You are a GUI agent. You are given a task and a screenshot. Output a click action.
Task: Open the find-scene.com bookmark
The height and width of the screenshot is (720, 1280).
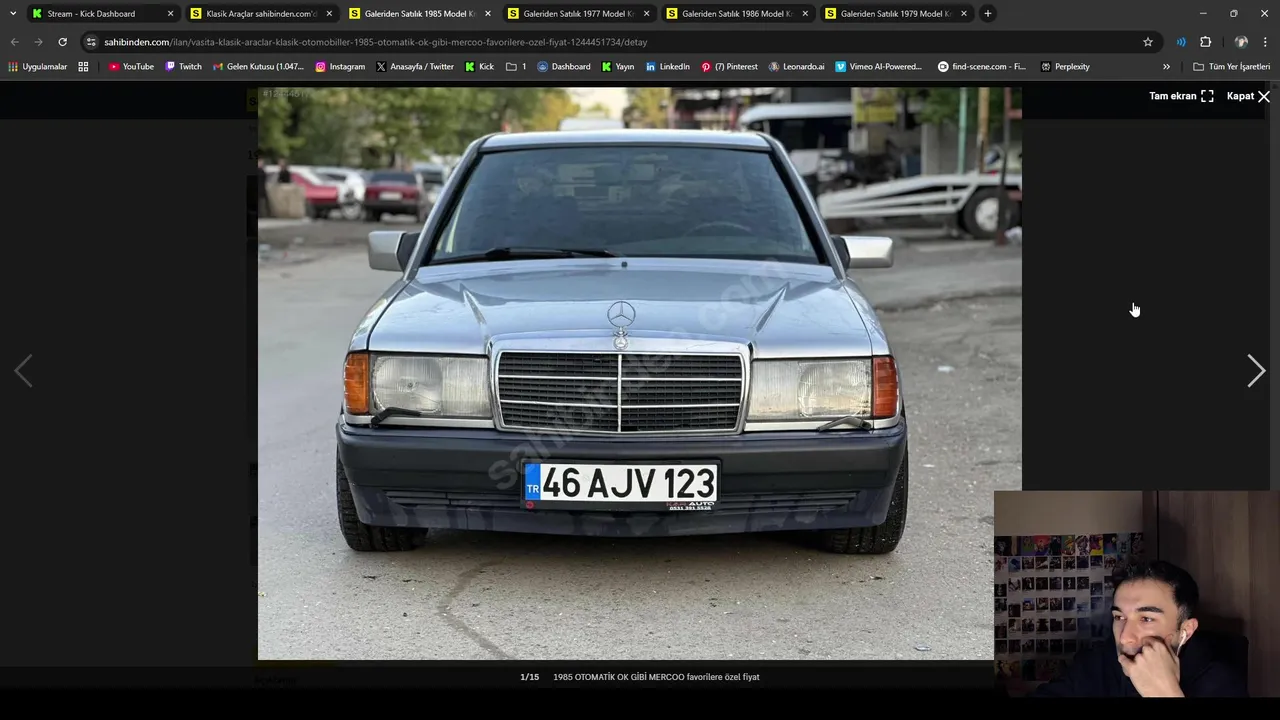pos(981,67)
